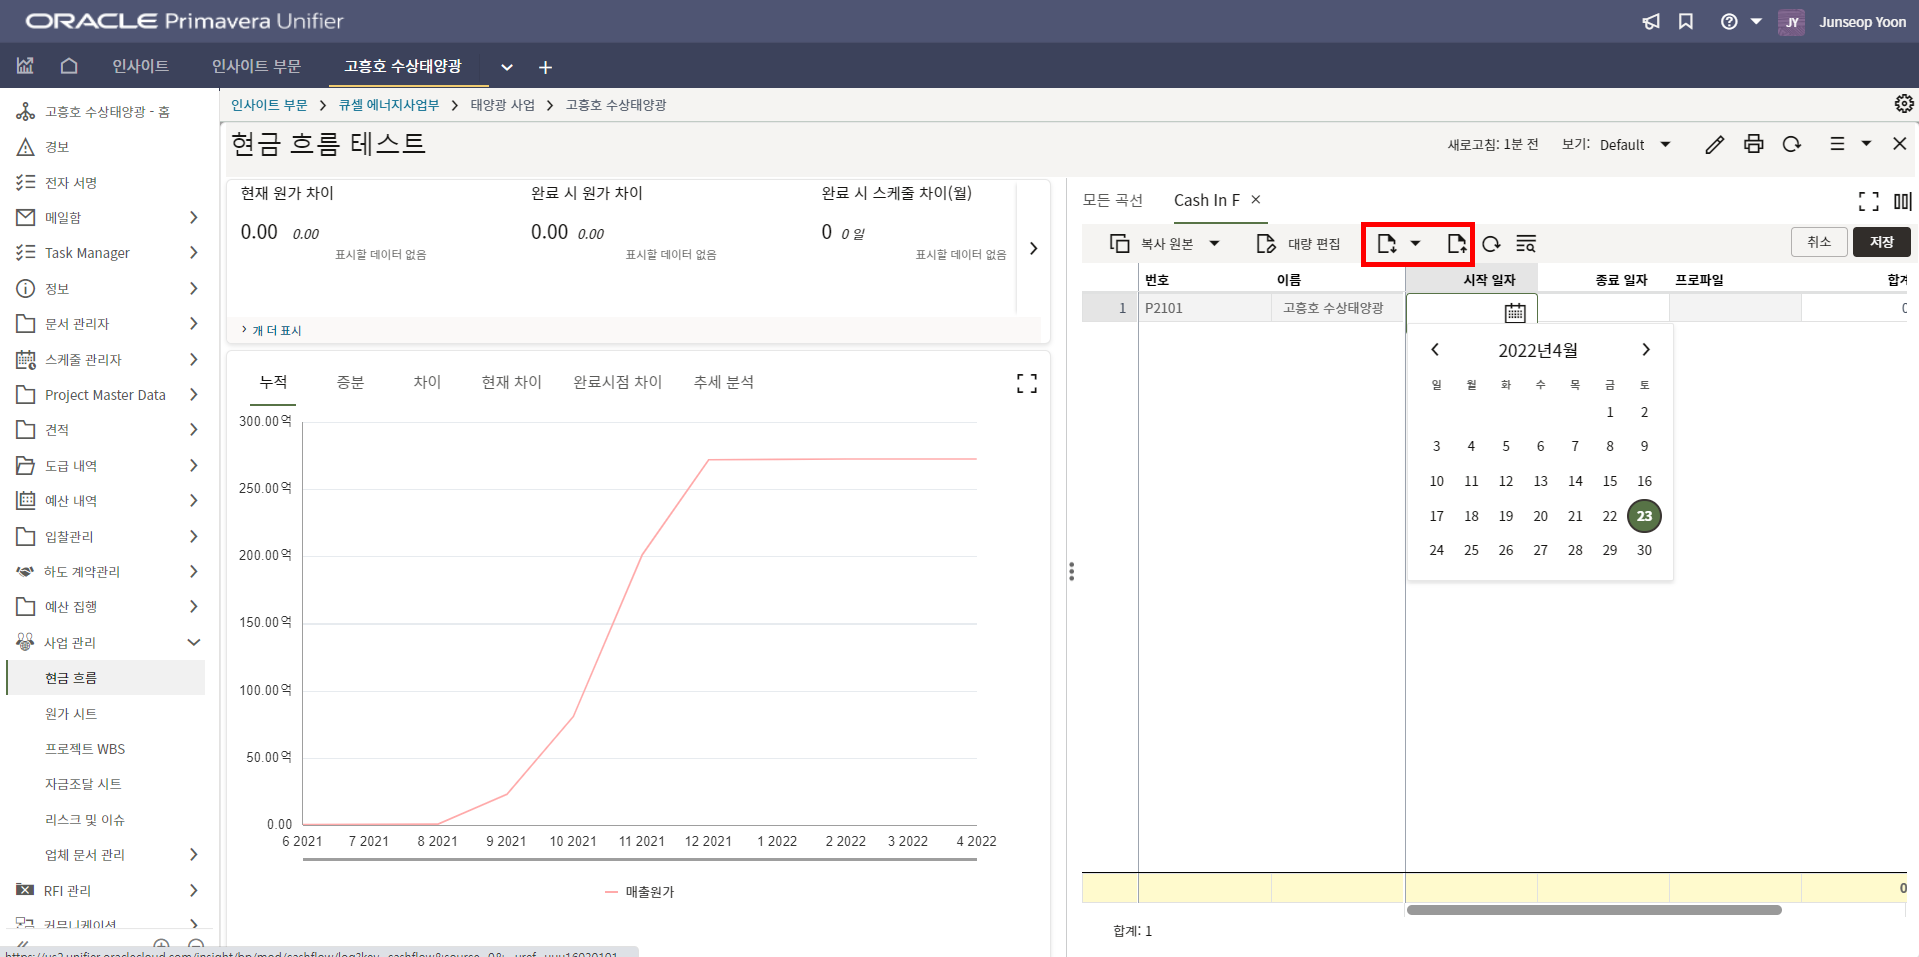Collapse the 사업 관리 sidebar section

tap(194, 642)
